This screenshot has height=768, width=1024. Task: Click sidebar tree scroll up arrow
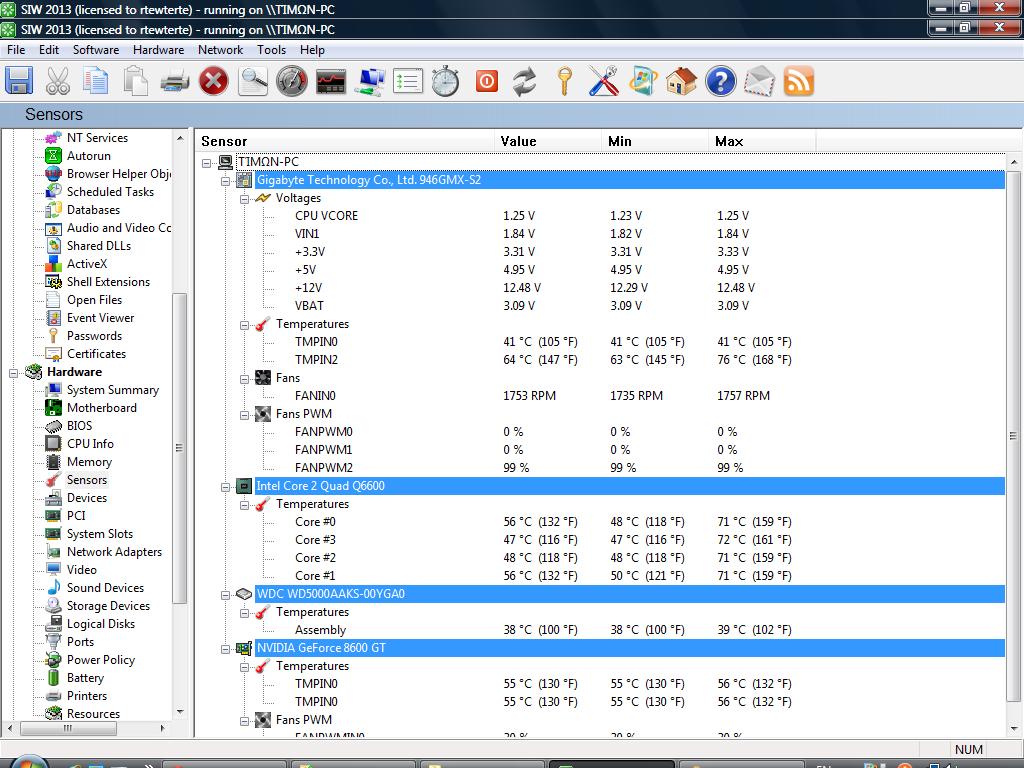(x=180, y=138)
